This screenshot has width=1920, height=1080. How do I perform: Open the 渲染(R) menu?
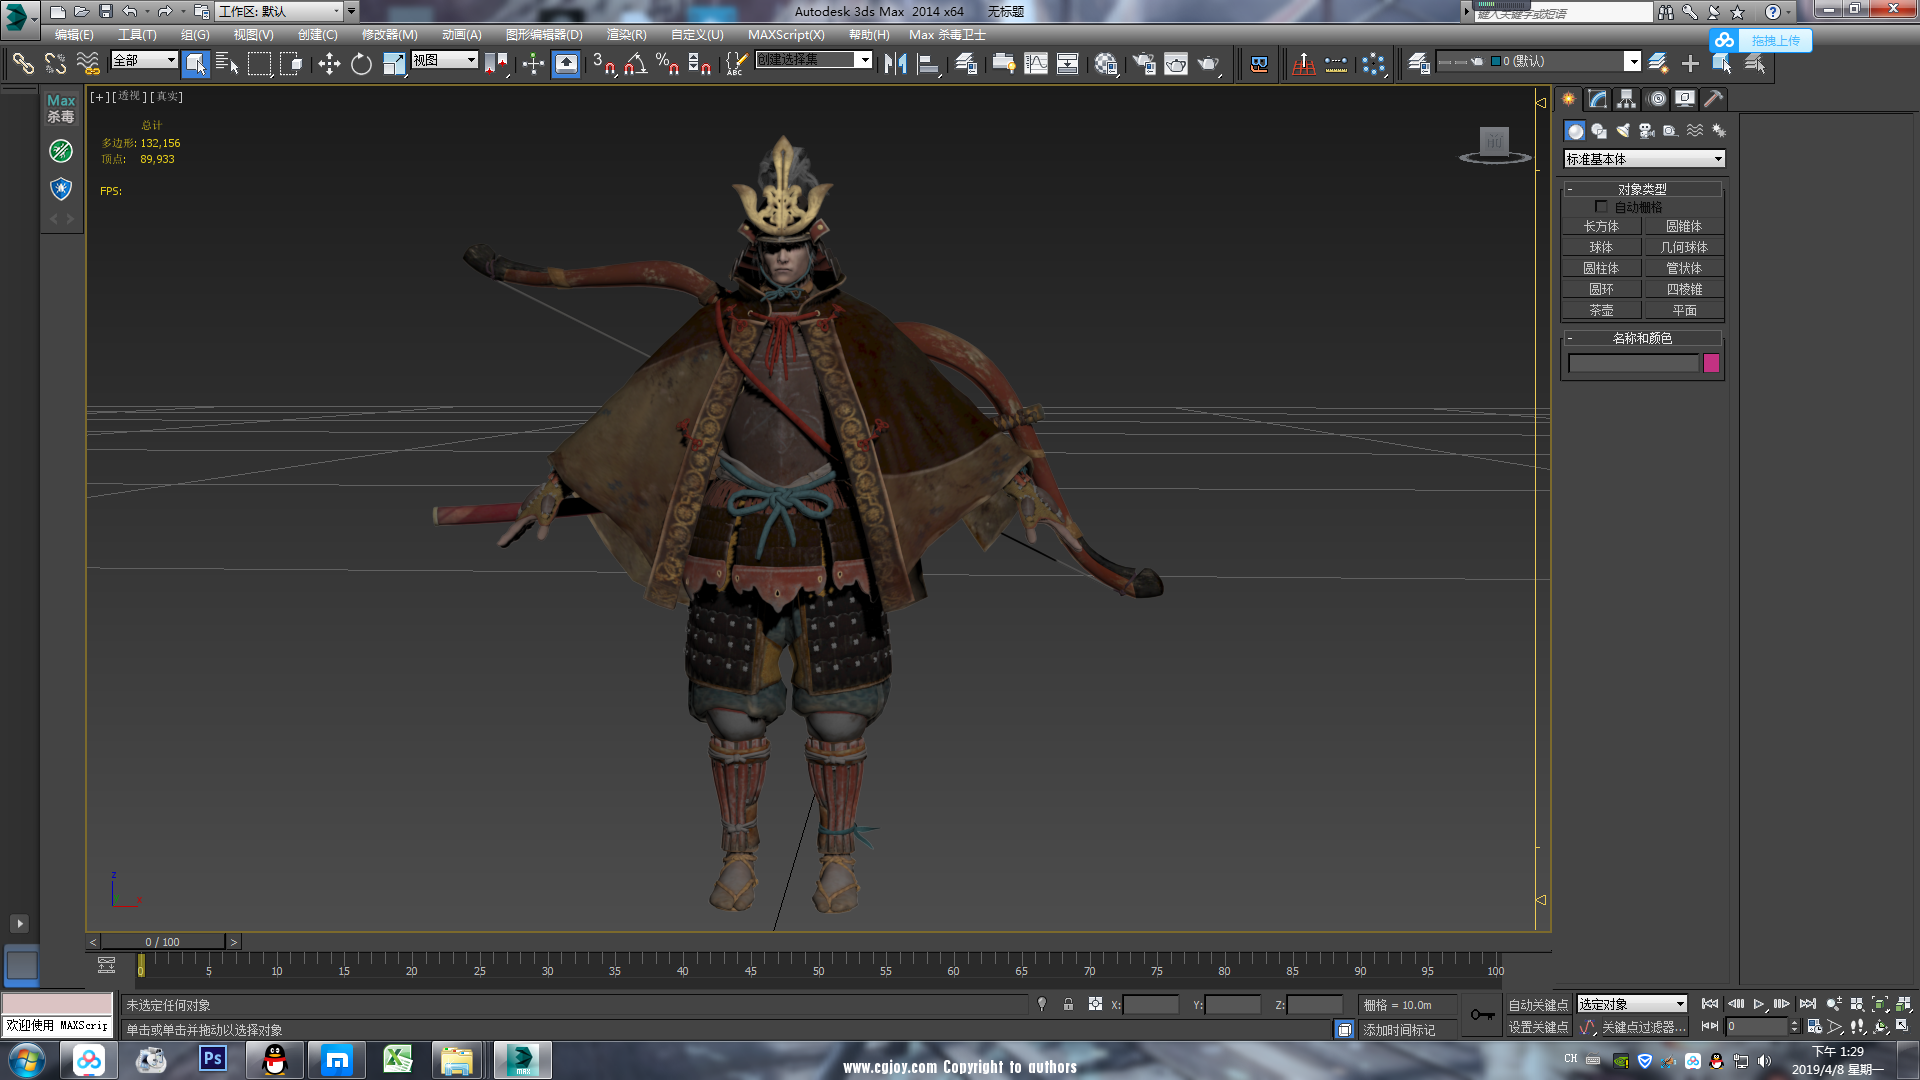pos(626,34)
